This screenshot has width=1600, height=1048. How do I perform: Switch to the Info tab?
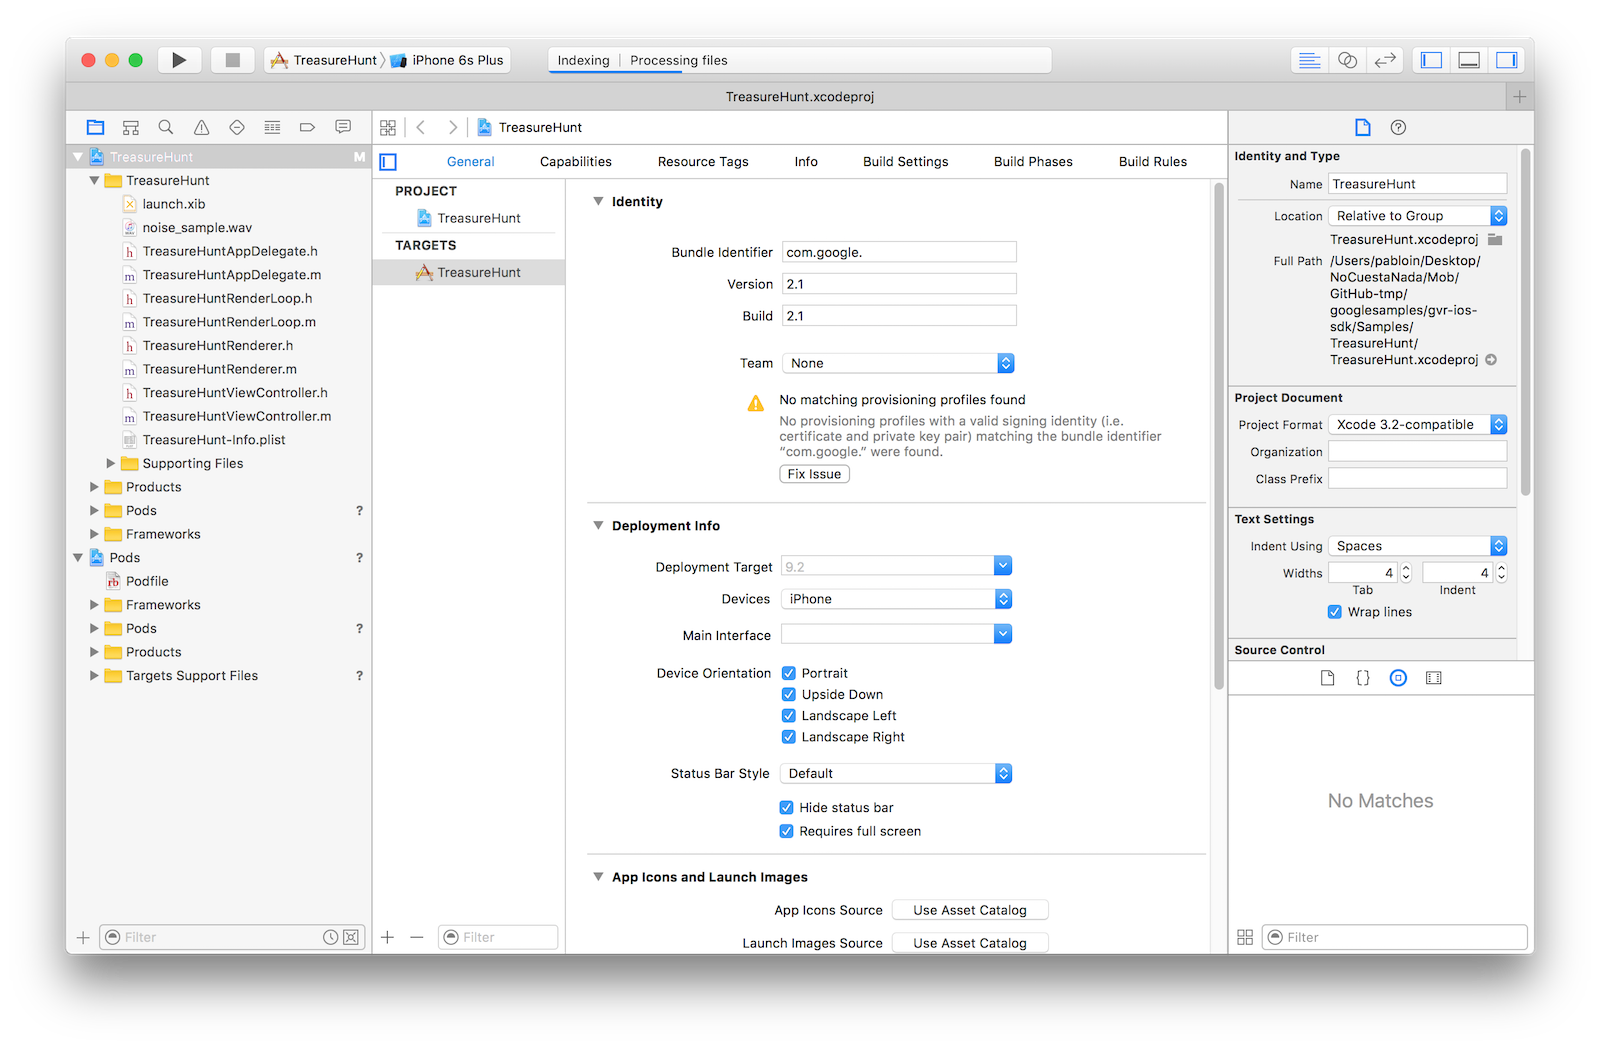tap(806, 162)
